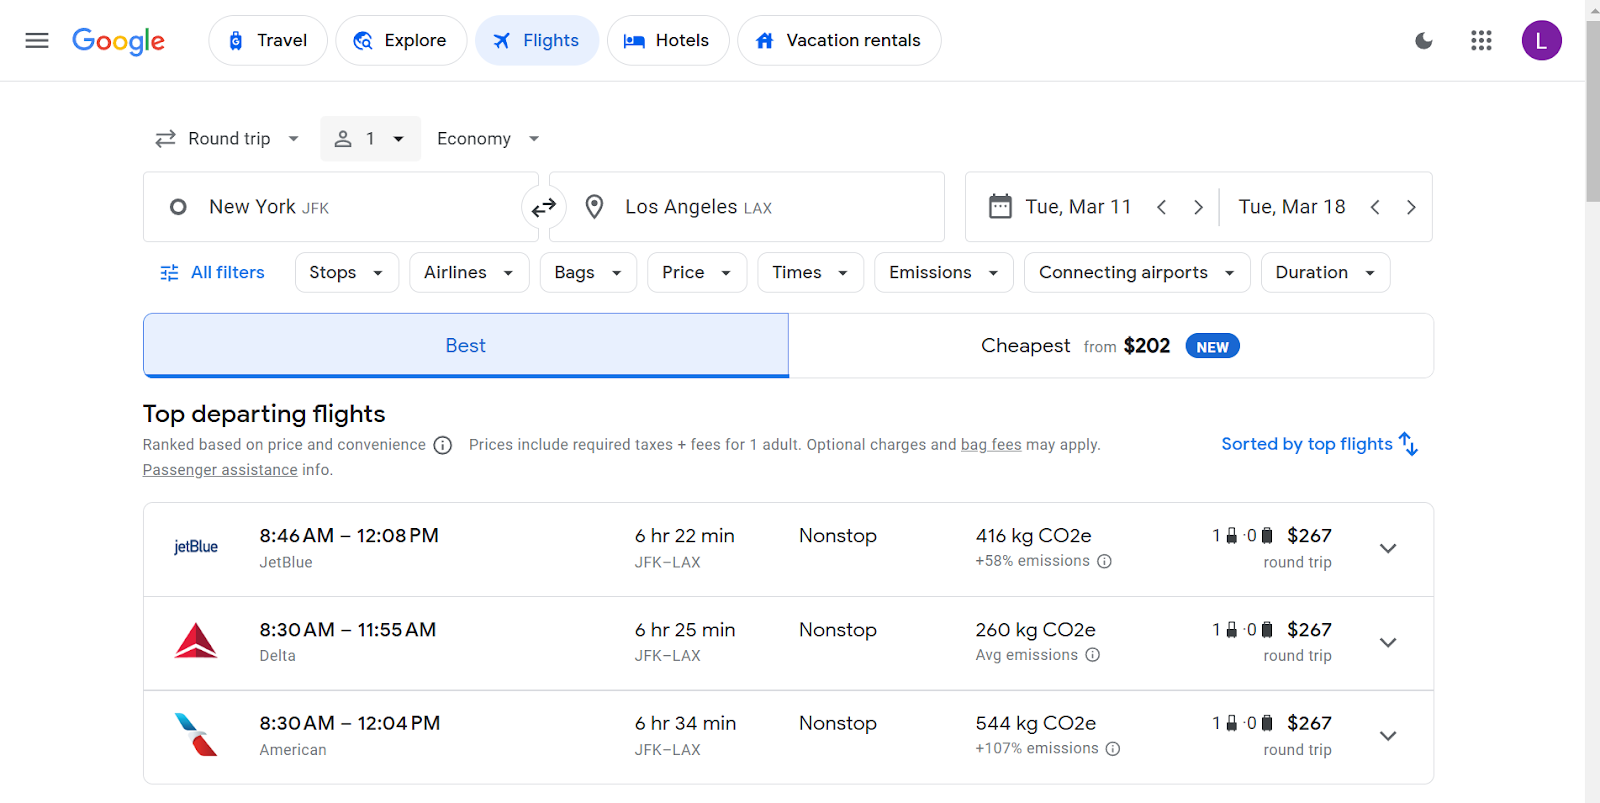Click the calendar icon beside departure date
Screen dimensions: 1600x803
[1000, 207]
